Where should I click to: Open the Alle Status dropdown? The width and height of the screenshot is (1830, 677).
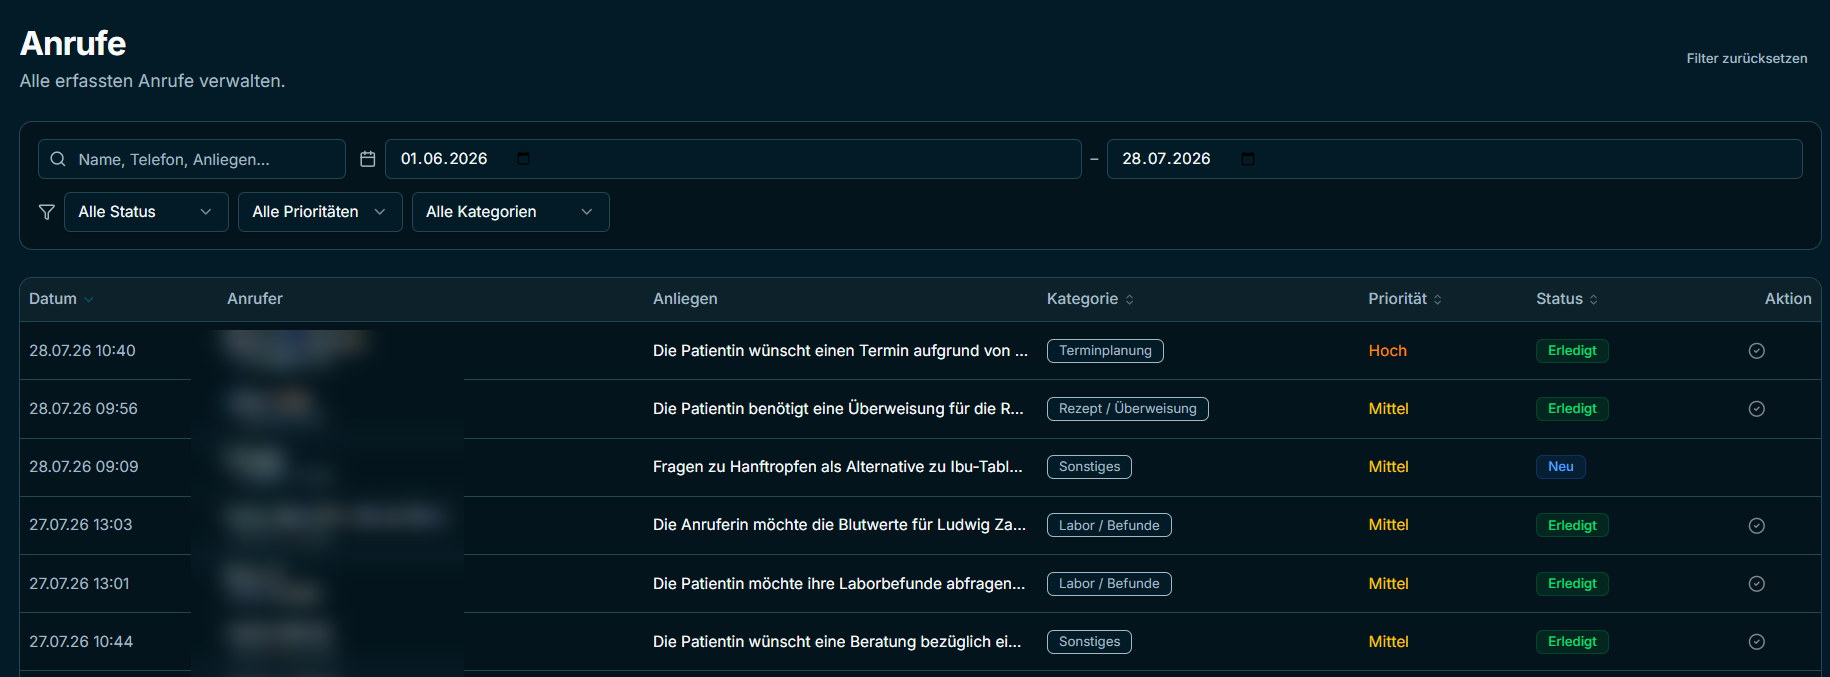[x=146, y=212]
